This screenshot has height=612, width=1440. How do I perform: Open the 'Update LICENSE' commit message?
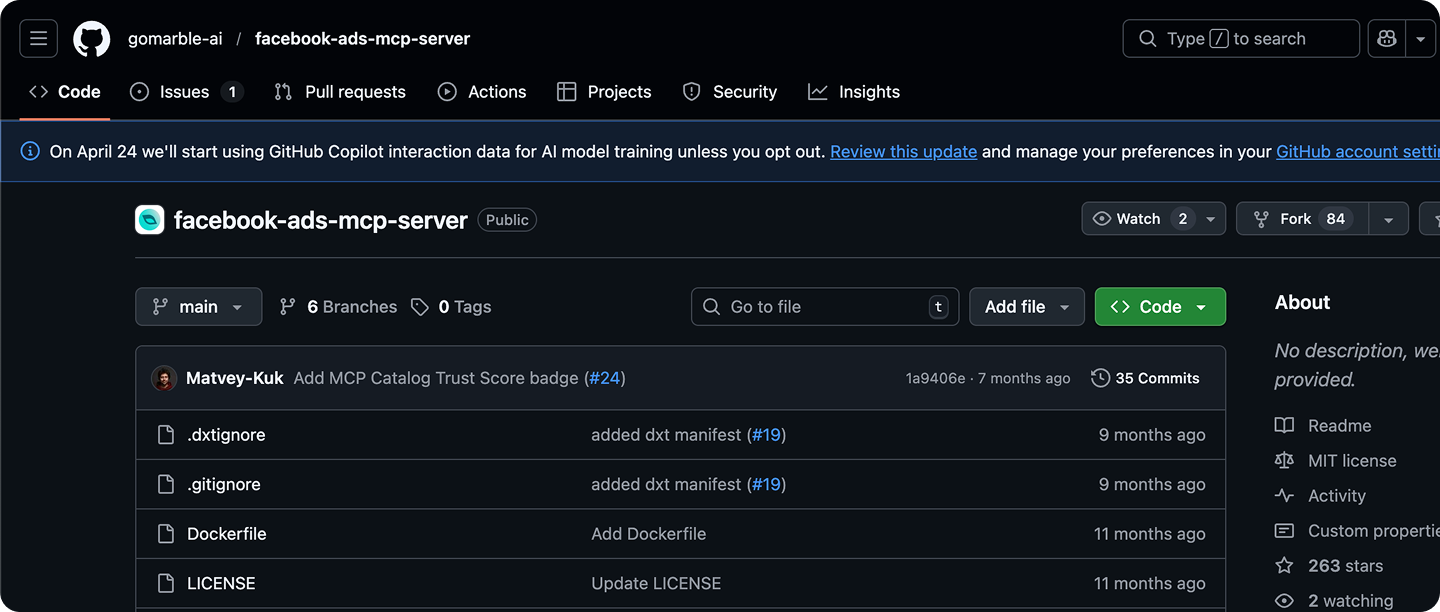(x=656, y=583)
